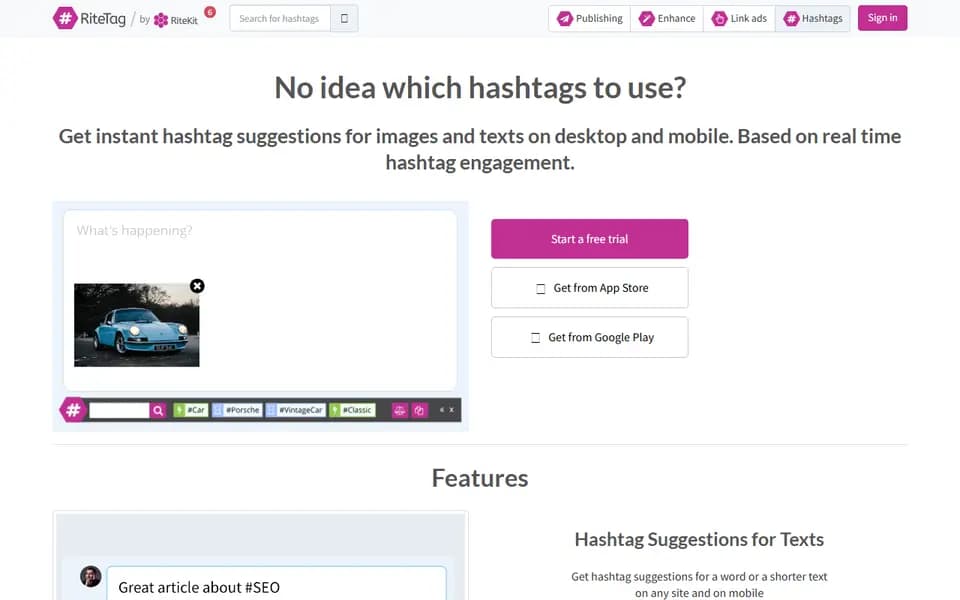Click the magnifier search icon in toolbar
960x600 pixels.
[x=158, y=410]
